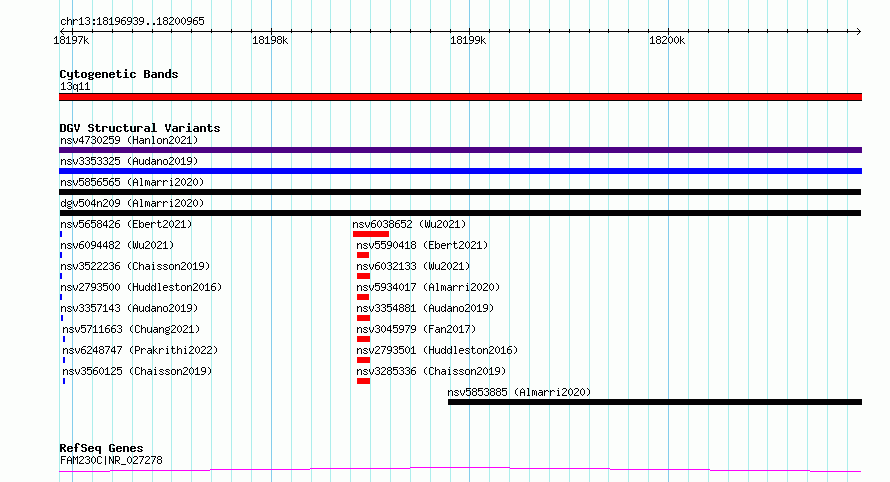Click the black bar under nsv5856565
Viewport: 890px width, 482px height.
point(460,192)
